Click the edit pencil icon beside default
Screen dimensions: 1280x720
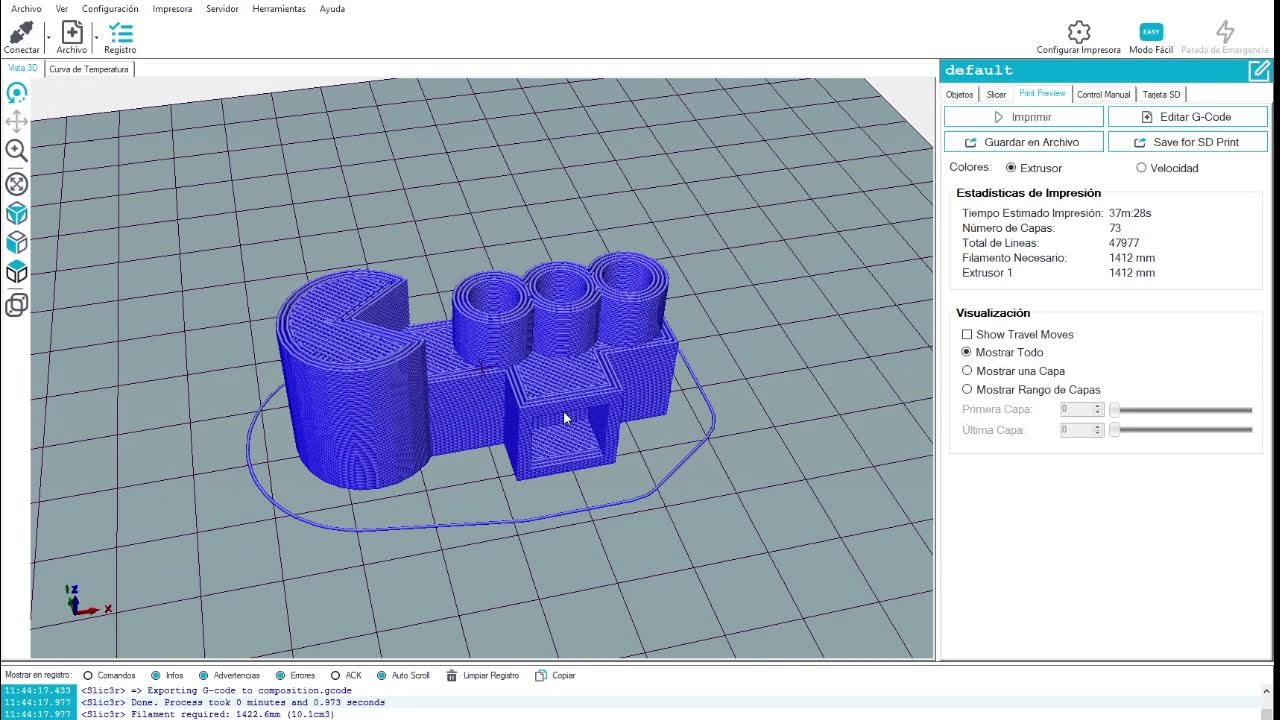point(1259,70)
